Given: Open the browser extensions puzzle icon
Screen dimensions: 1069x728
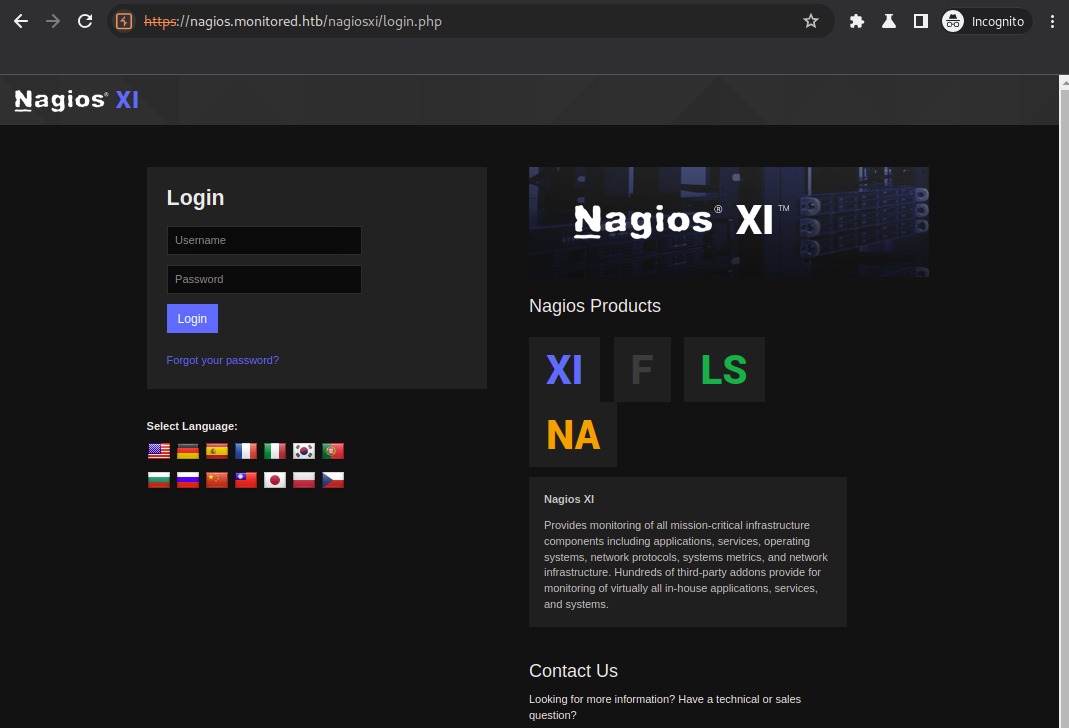Looking at the screenshot, I should 856,20.
